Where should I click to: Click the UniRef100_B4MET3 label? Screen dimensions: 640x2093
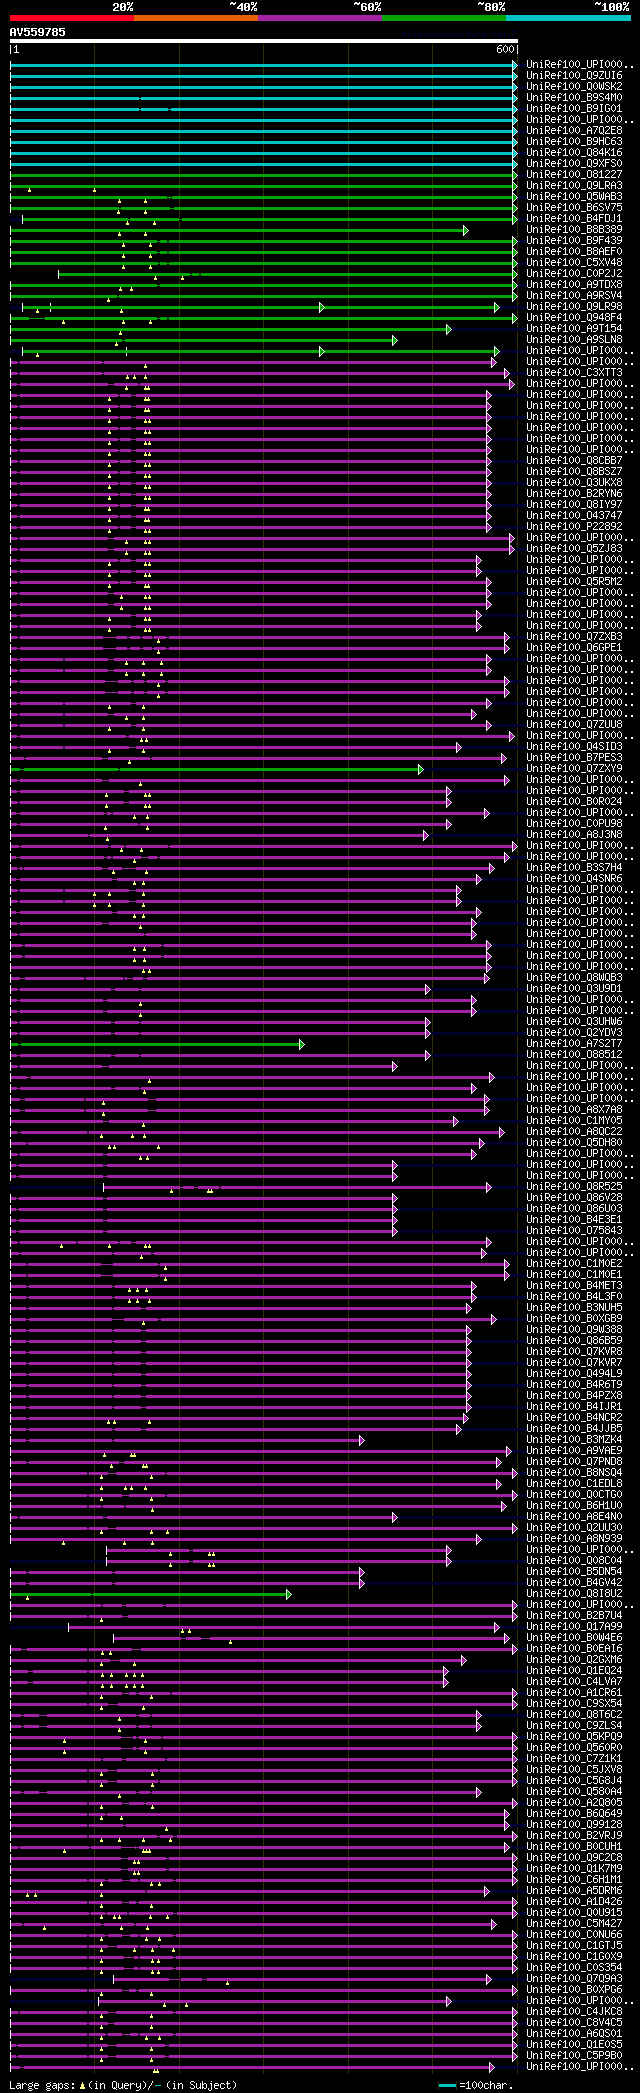(574, 1286)
